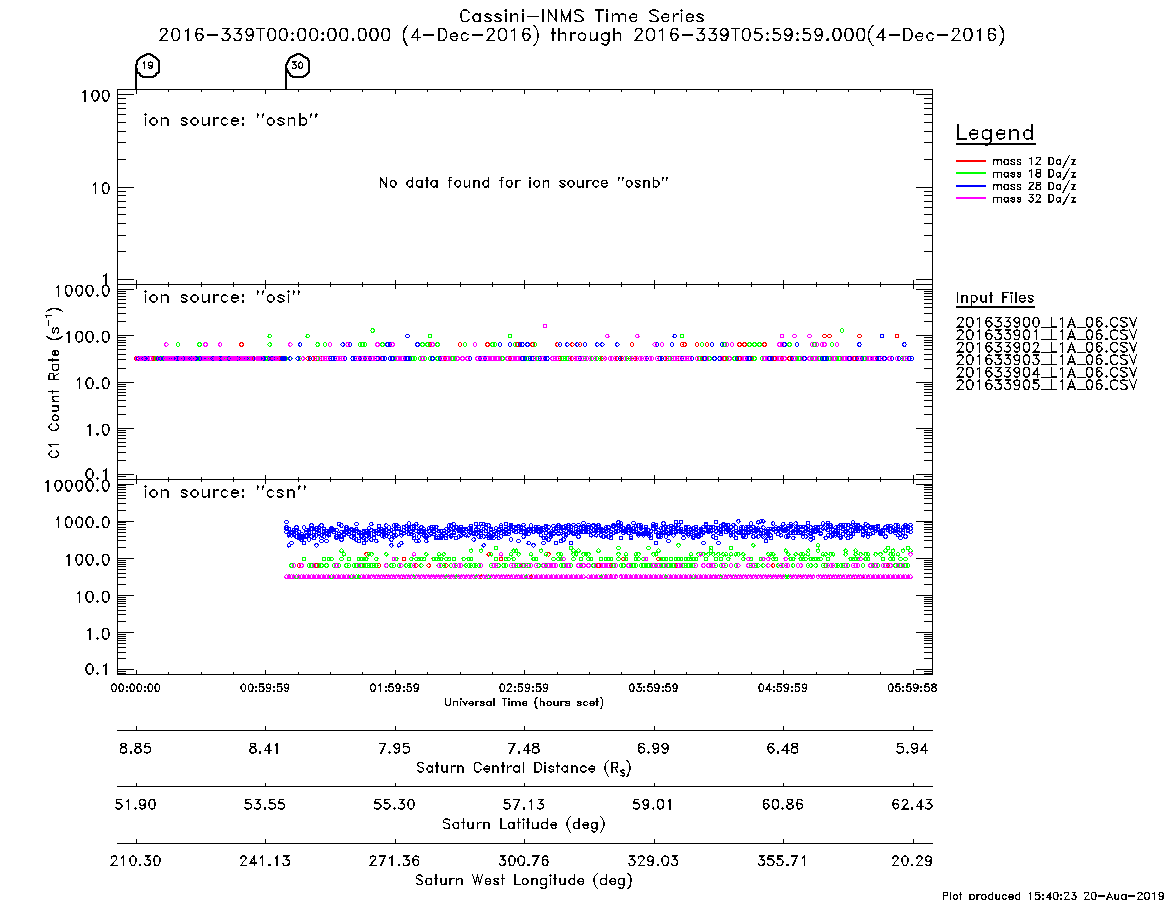Click the Saturn Latitude value 57.13
The width and height of the screenshot is (1165, 900).
coord(524,805)
